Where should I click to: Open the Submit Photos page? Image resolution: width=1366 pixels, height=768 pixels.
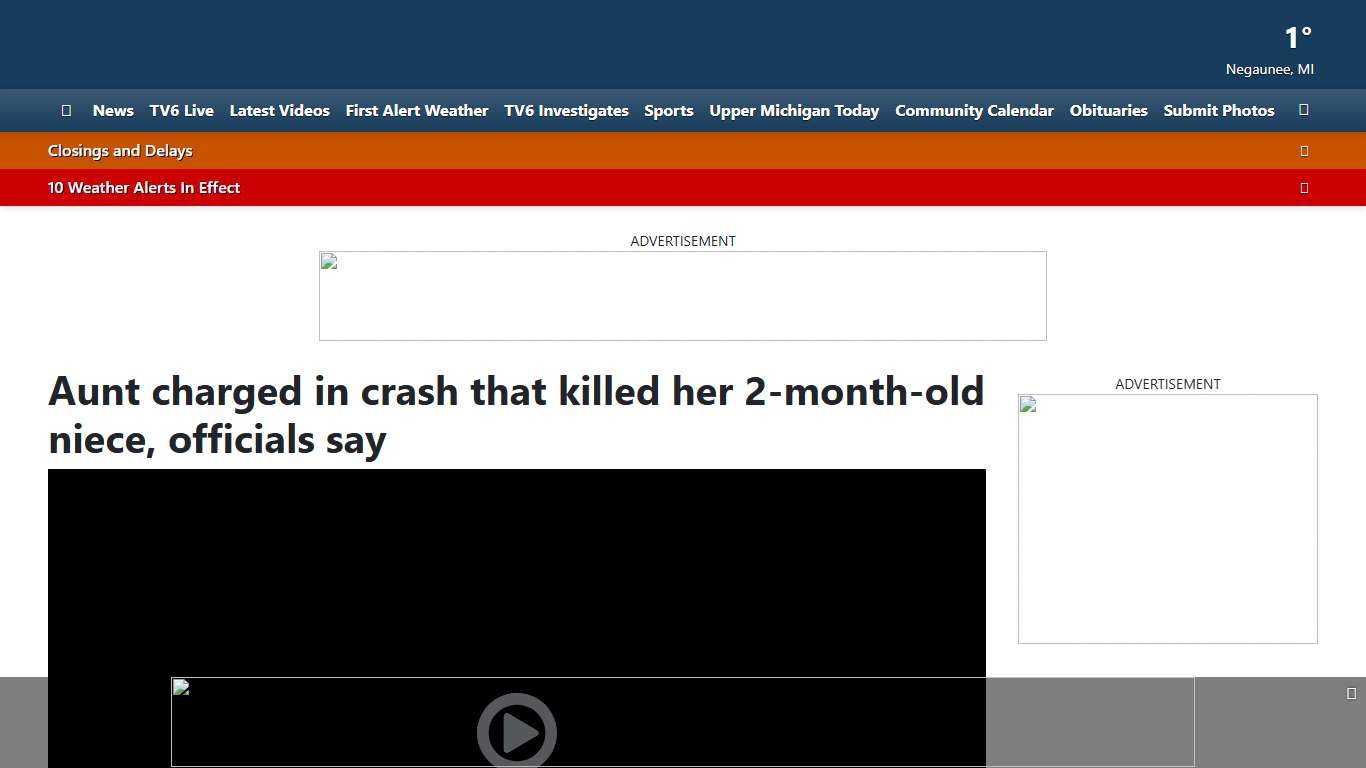pyautogui.click(x=1218, y=111)
